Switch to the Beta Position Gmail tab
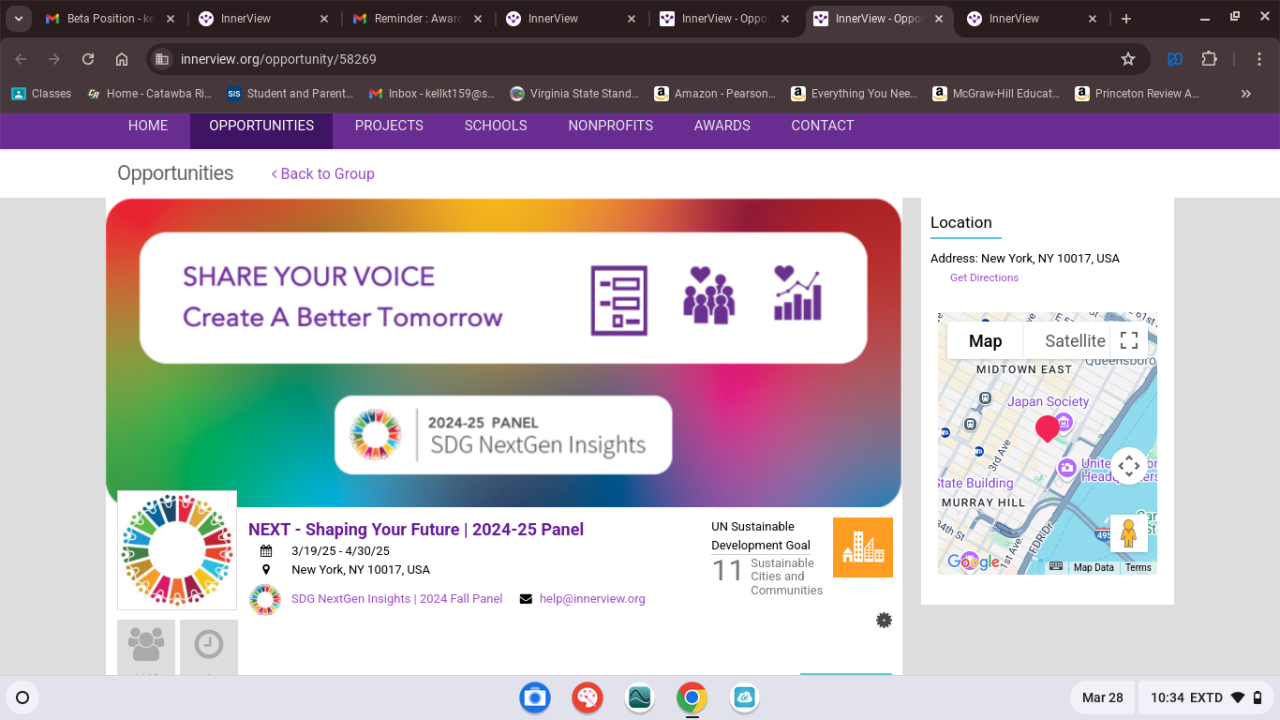Screen dimensions: 1280x720 (108, 19)
